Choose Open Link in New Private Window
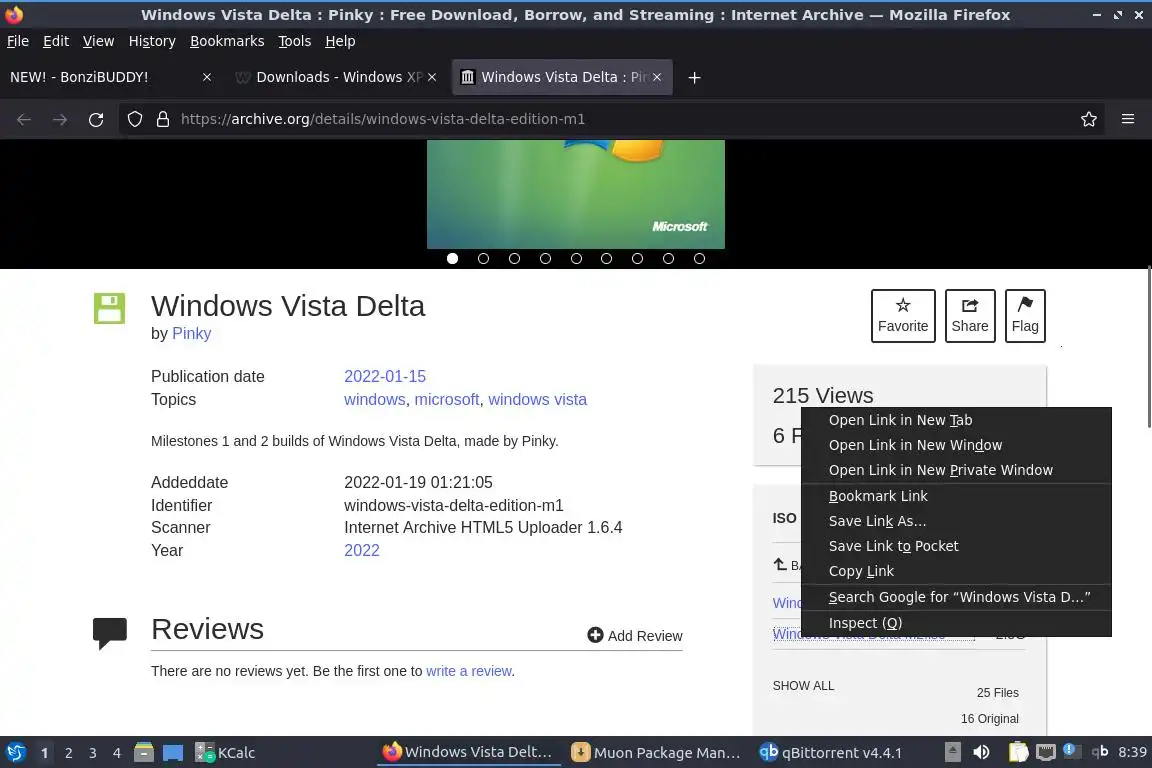Image resolution: width=1152 pixels, height=768 pixels. [956, 470]
